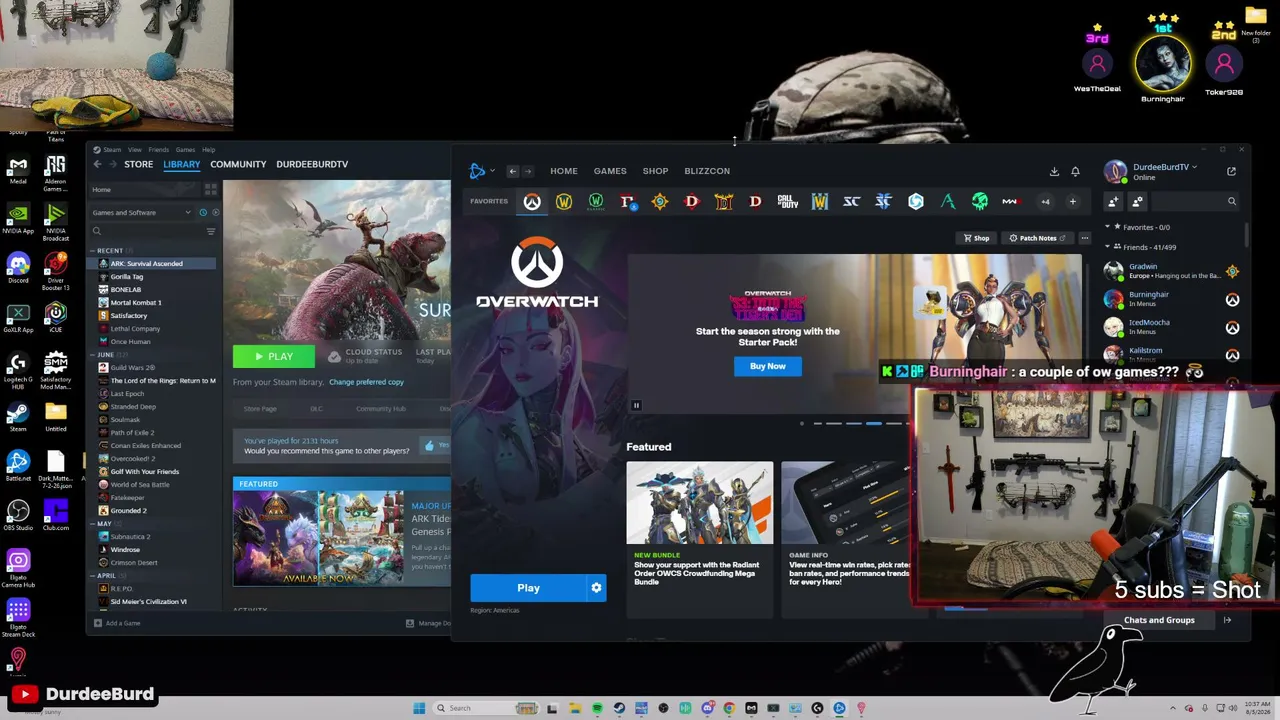The width and height of the screenshot is (1280, 720).
Task: Switch Steam library to grid collections view
Action: (211, 189)
